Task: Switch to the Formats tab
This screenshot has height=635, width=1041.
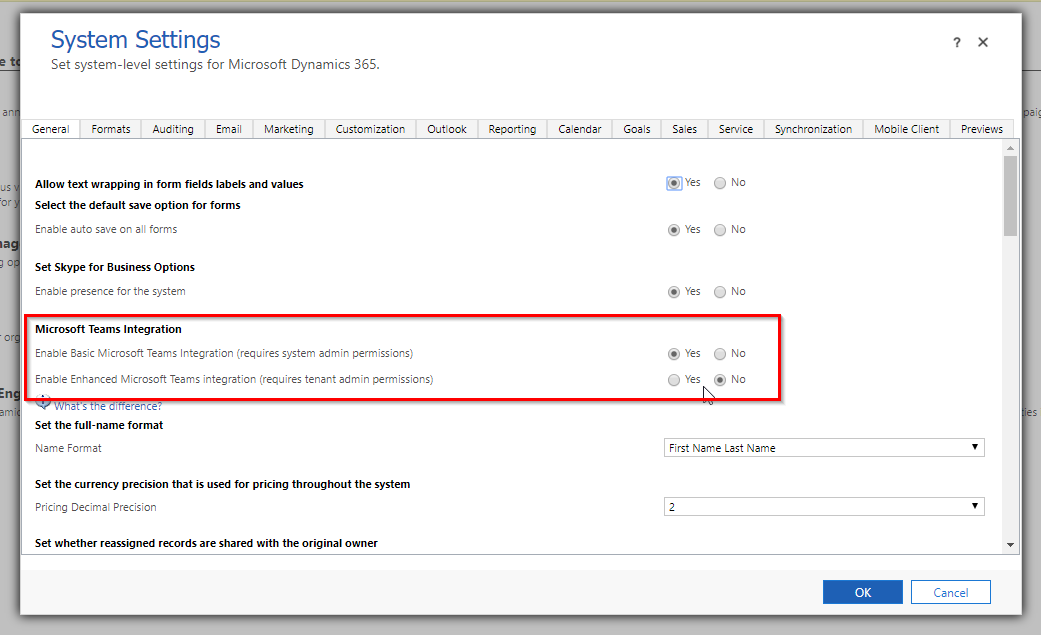Action: pyautogui.click(x=111, y=129)
